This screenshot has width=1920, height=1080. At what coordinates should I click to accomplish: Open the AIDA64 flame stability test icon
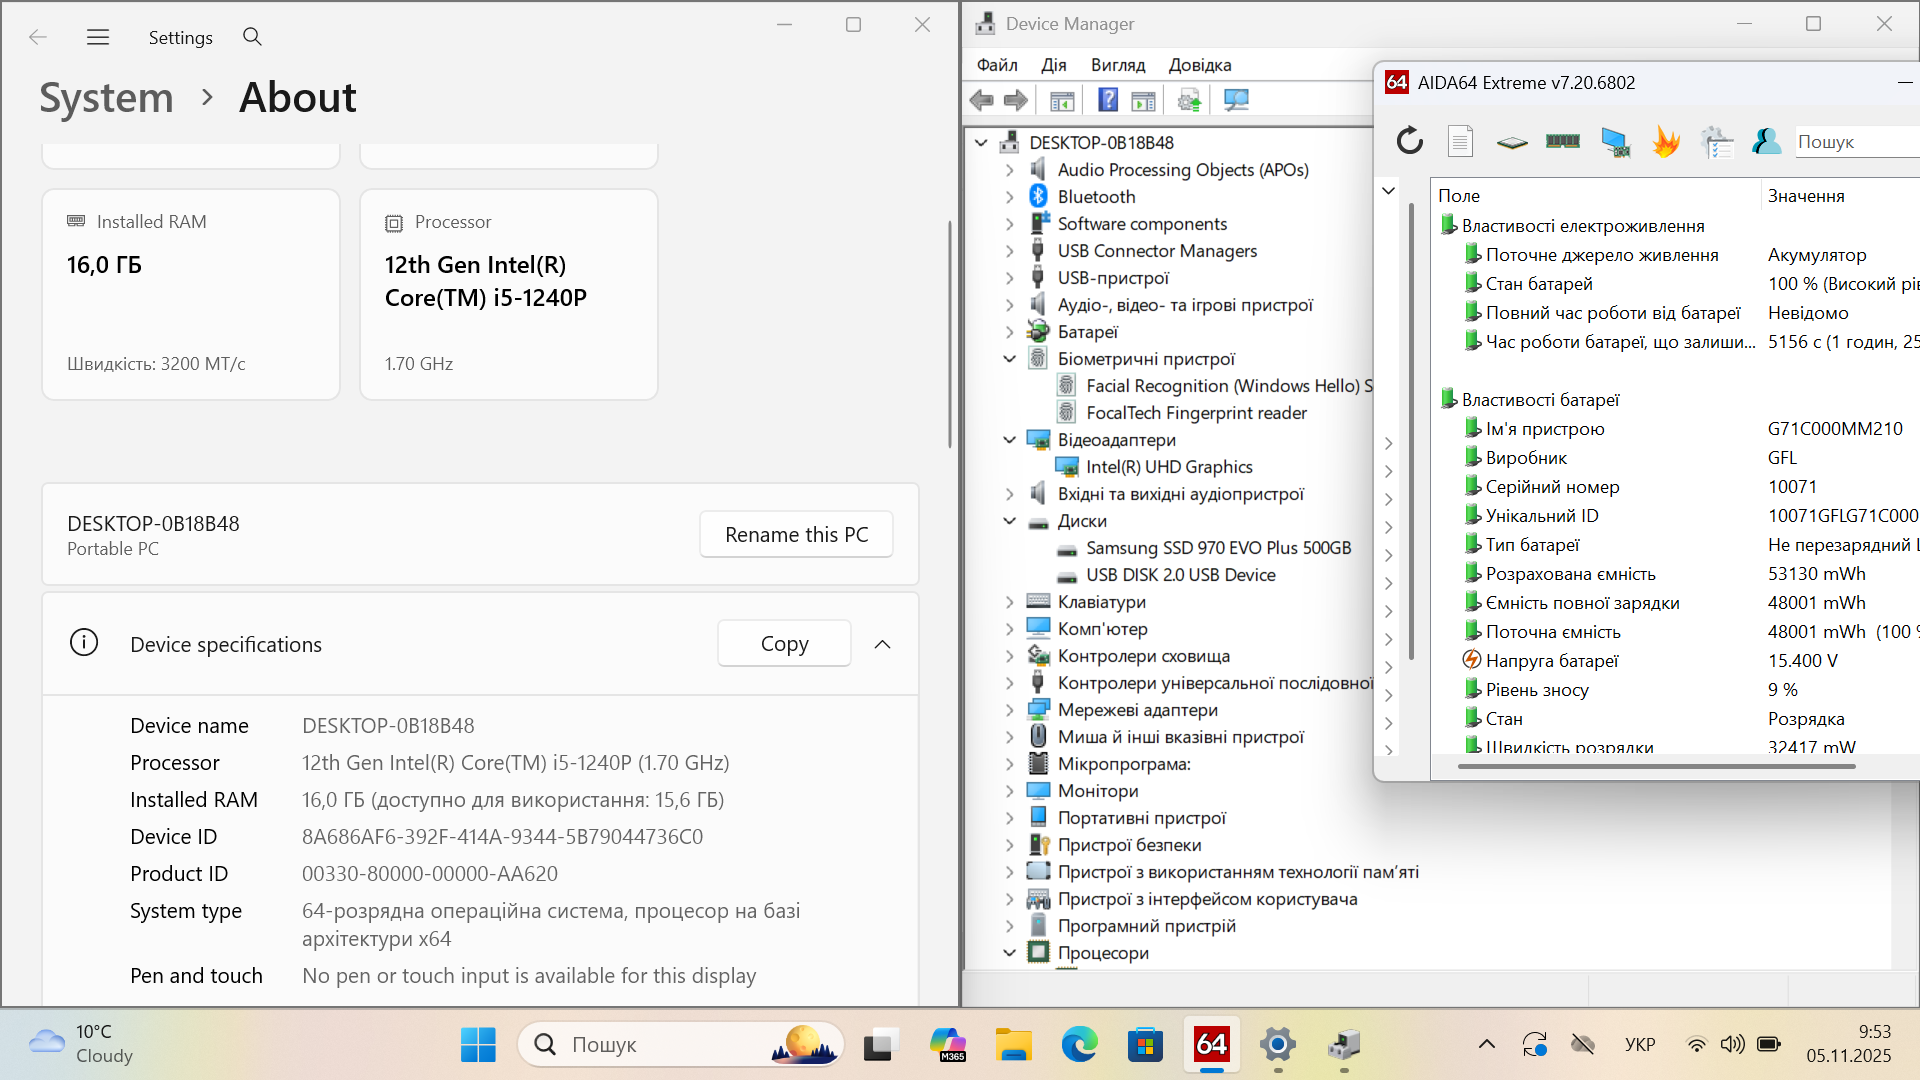pos(1665,141)
